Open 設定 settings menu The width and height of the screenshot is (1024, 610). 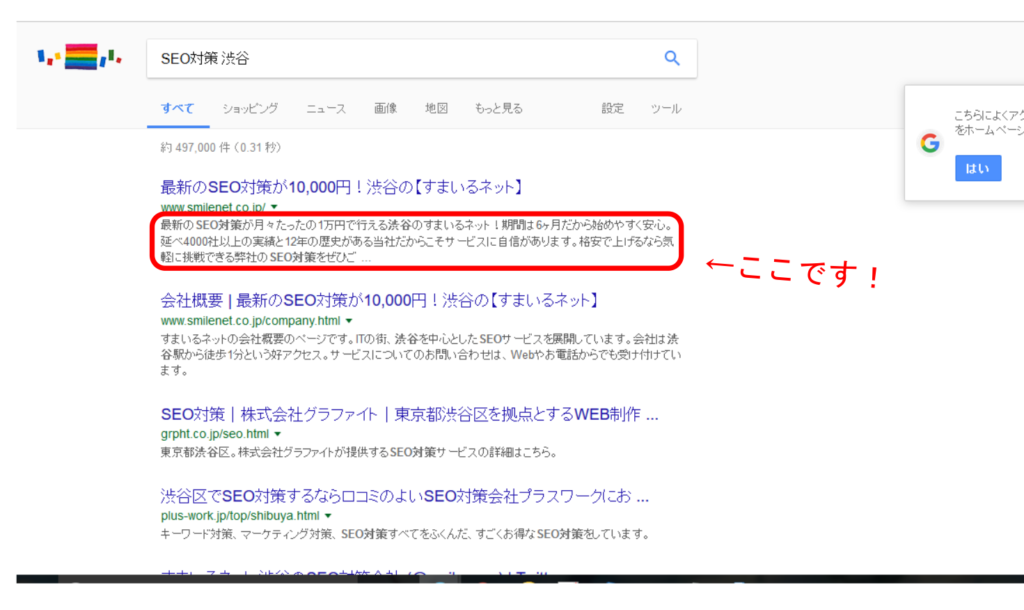tap(613, 108)
